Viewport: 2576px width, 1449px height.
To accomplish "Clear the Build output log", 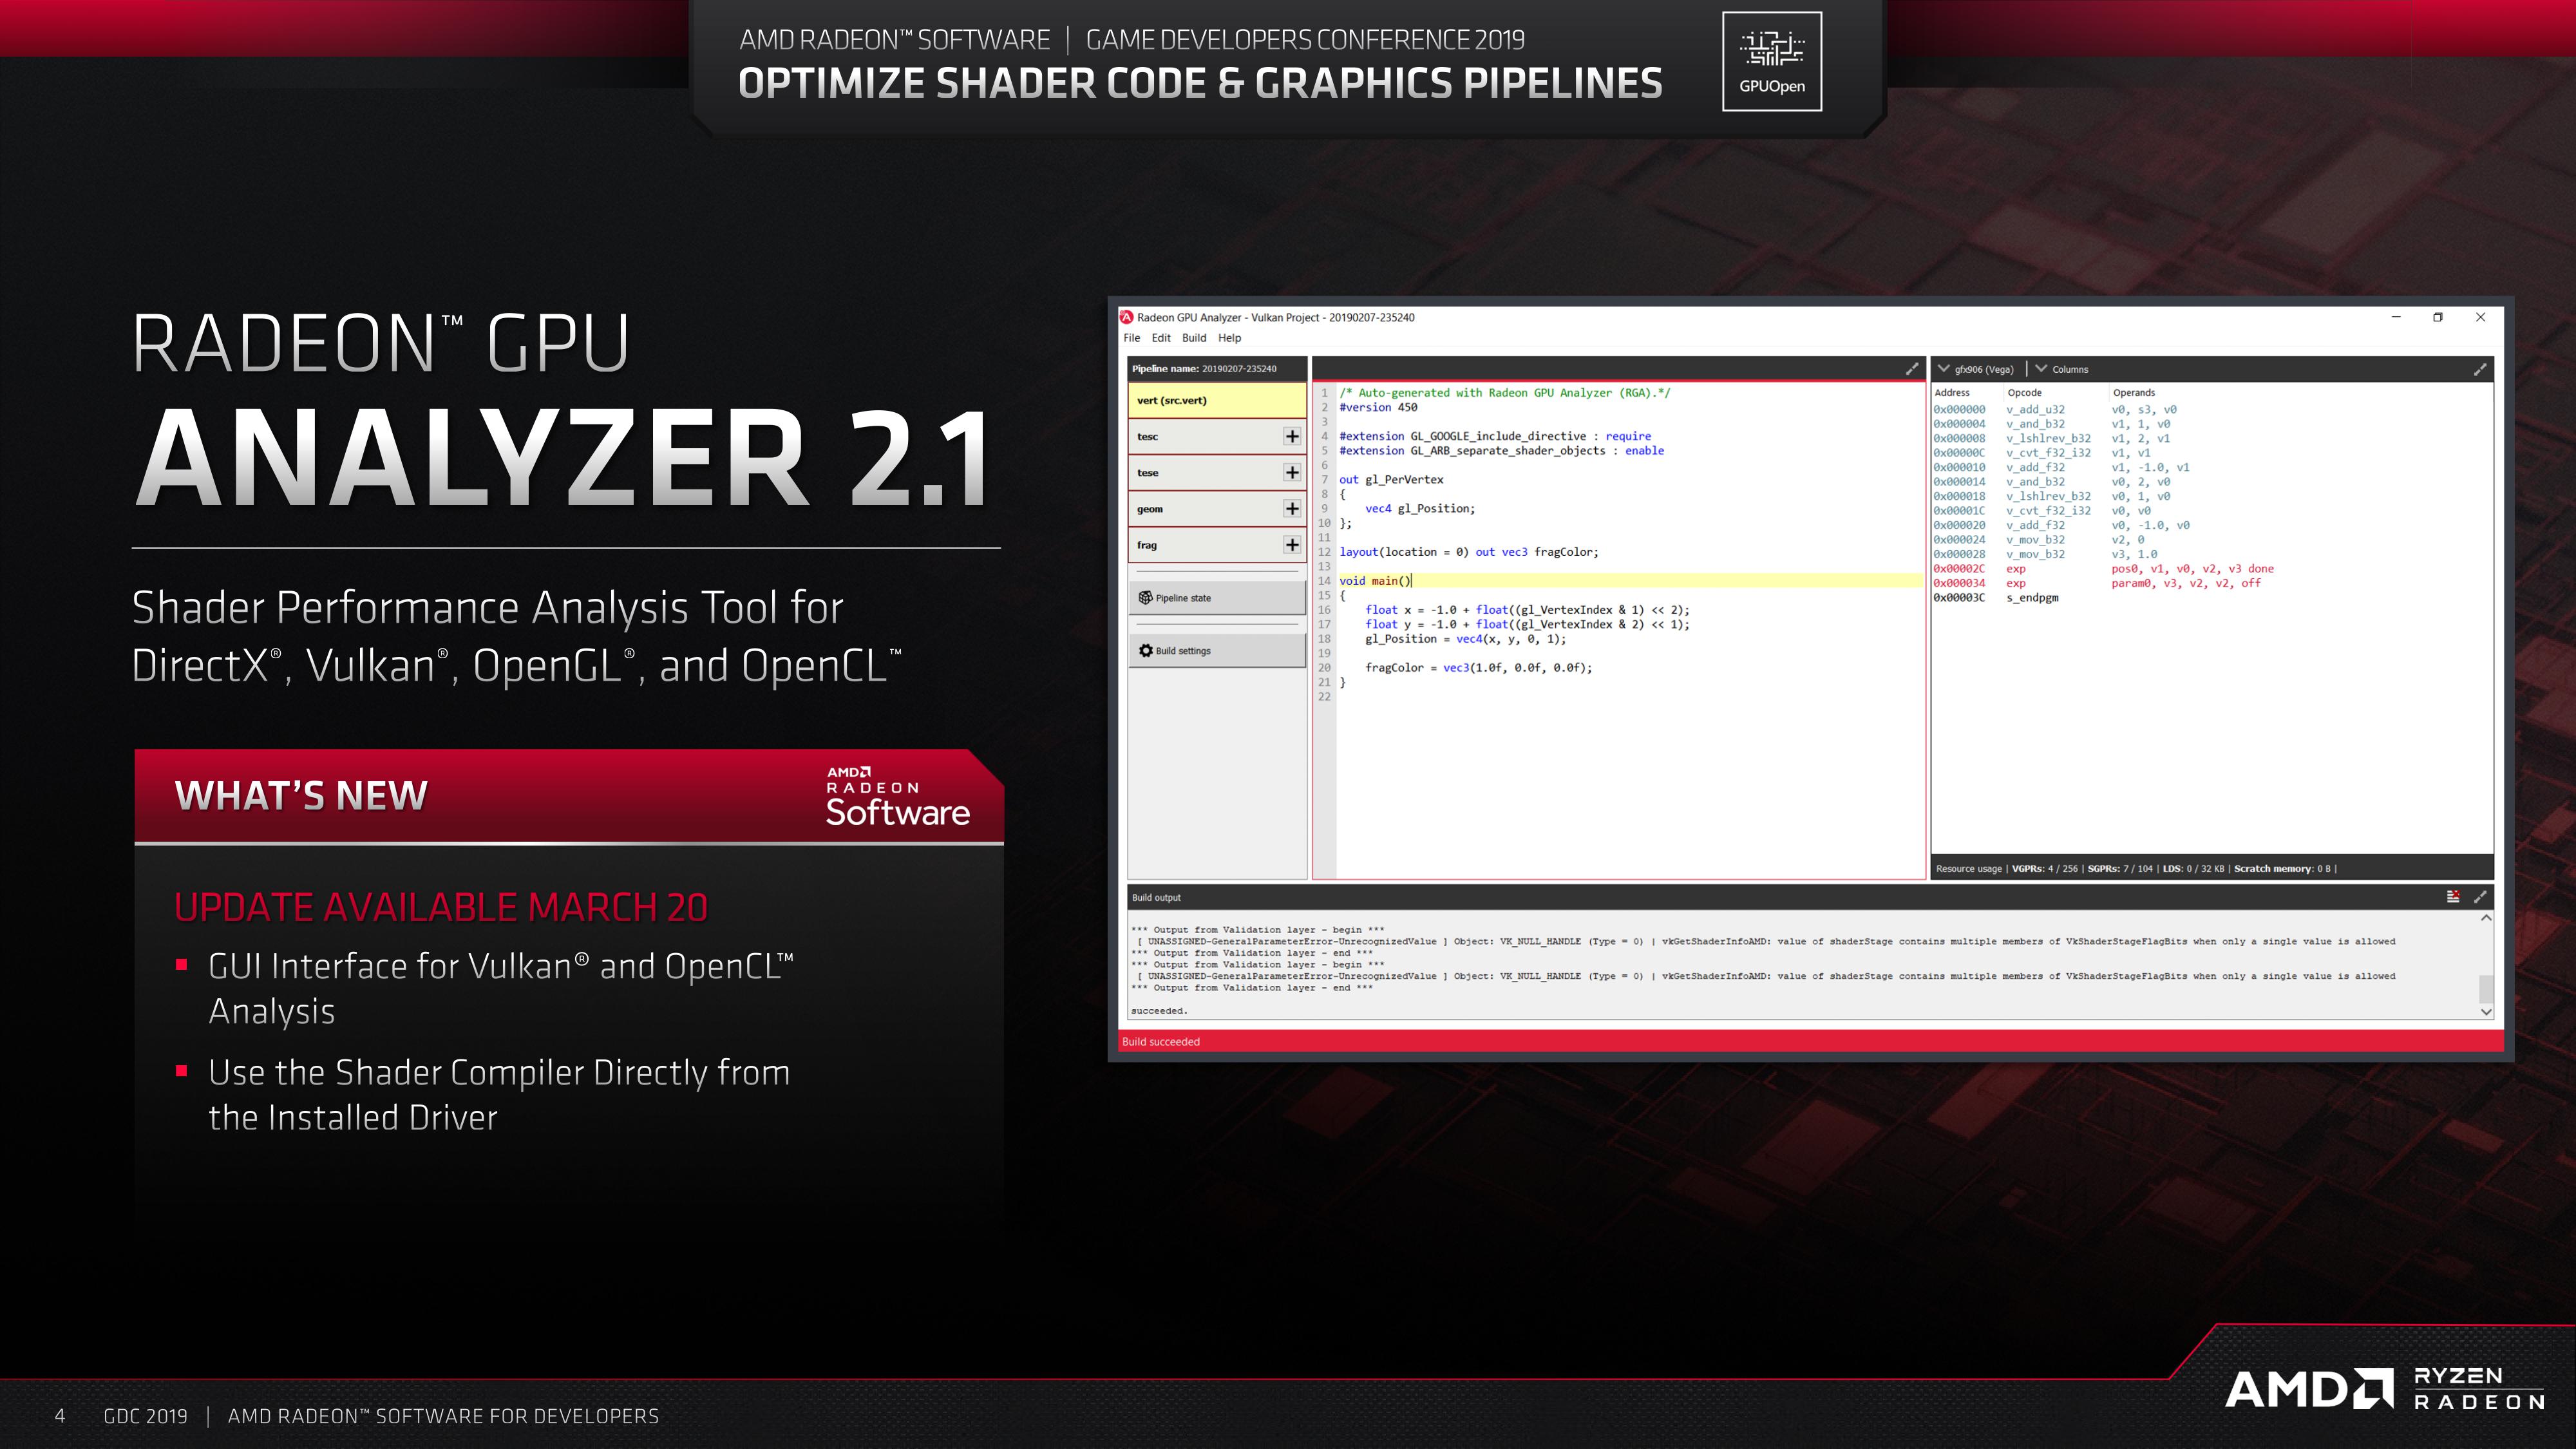I will (2453, 897).
